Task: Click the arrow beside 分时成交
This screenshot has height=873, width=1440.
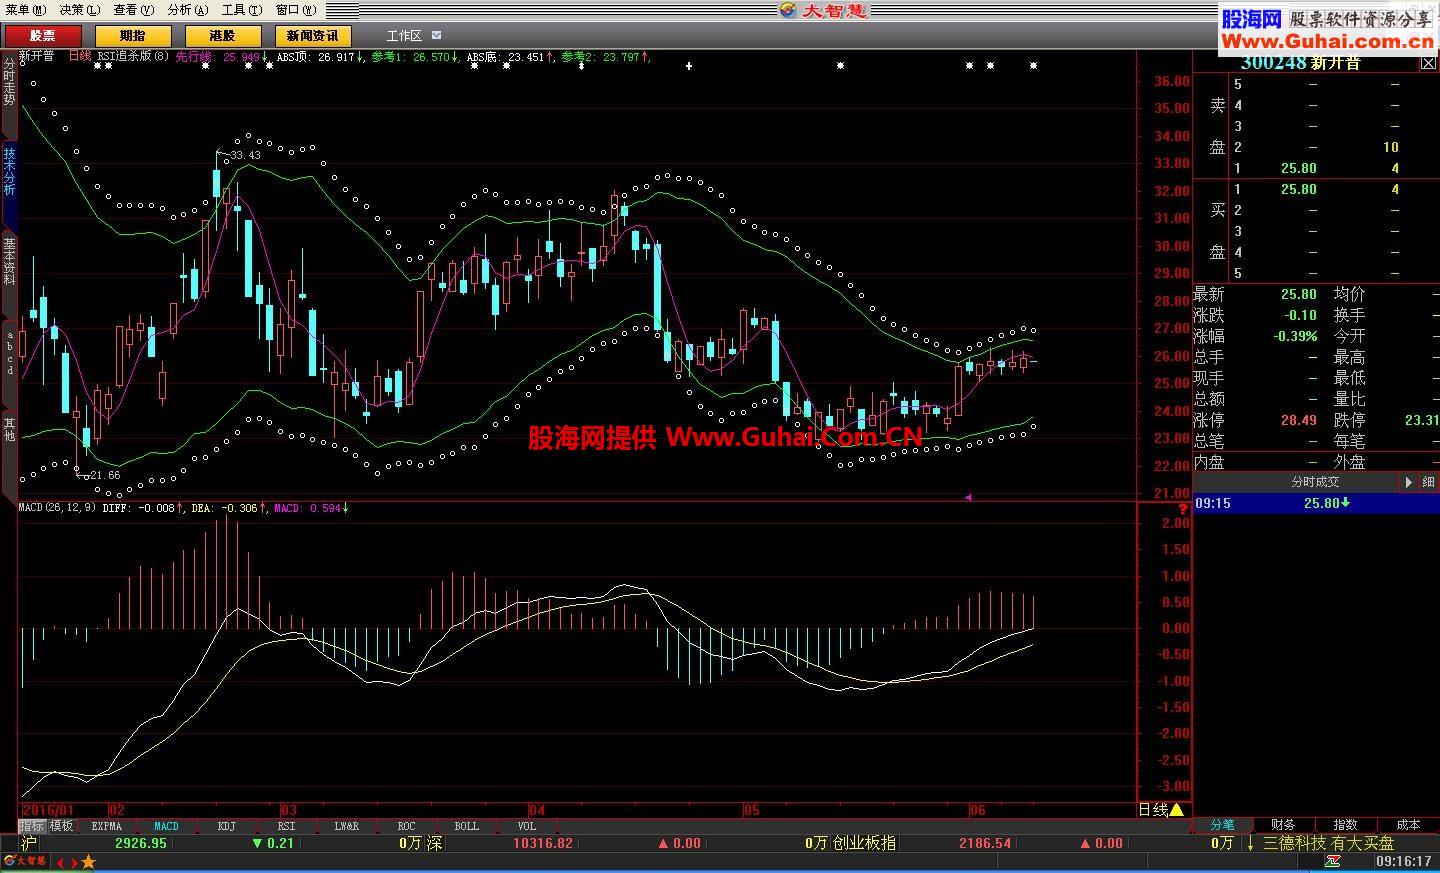Action: [1408, 482]
